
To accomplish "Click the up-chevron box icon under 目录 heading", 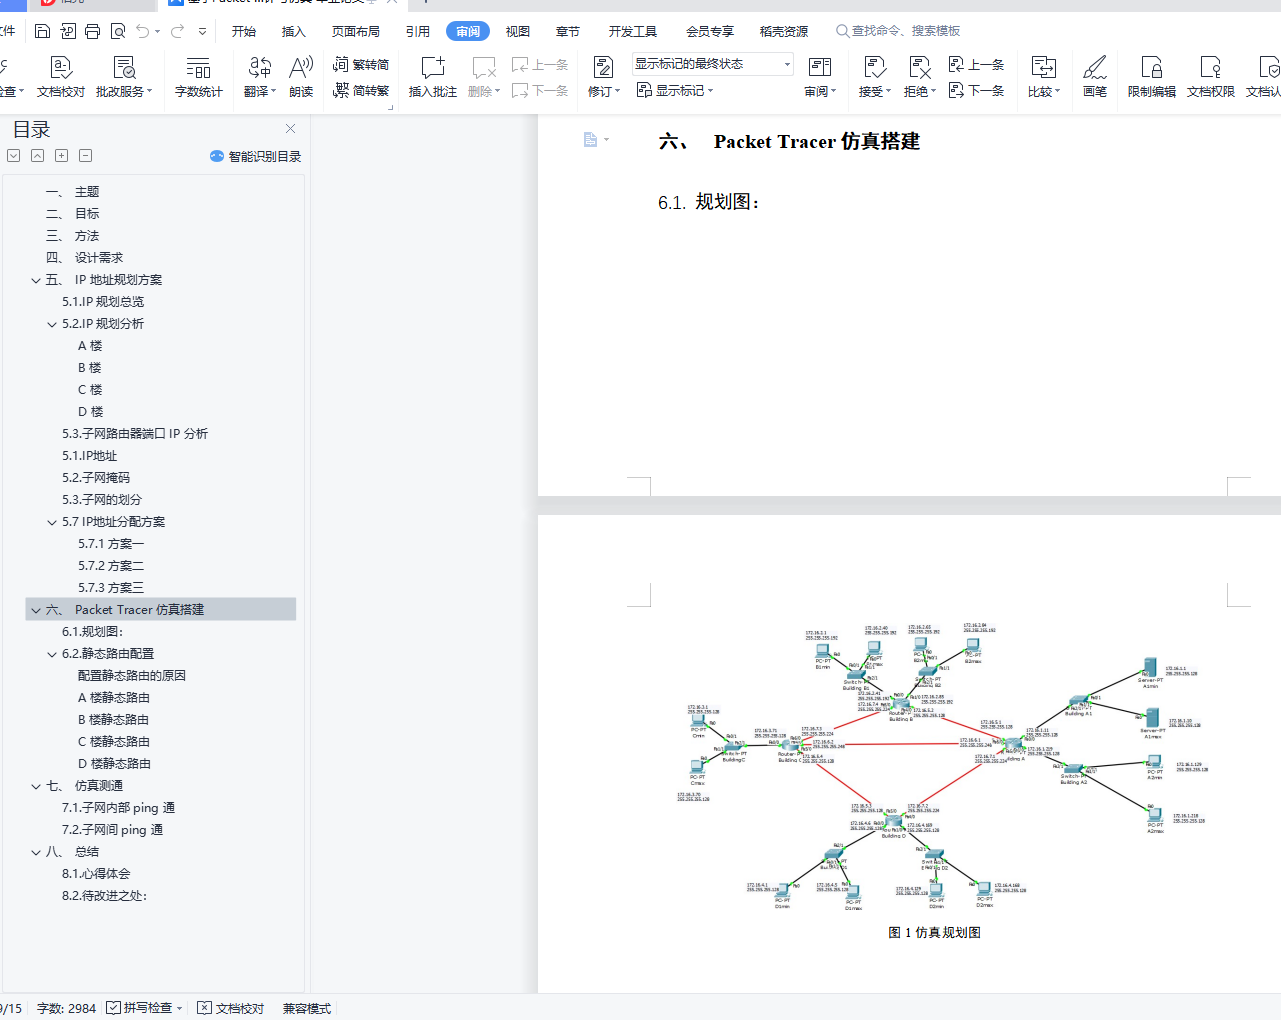I will (x=38, y=156).
